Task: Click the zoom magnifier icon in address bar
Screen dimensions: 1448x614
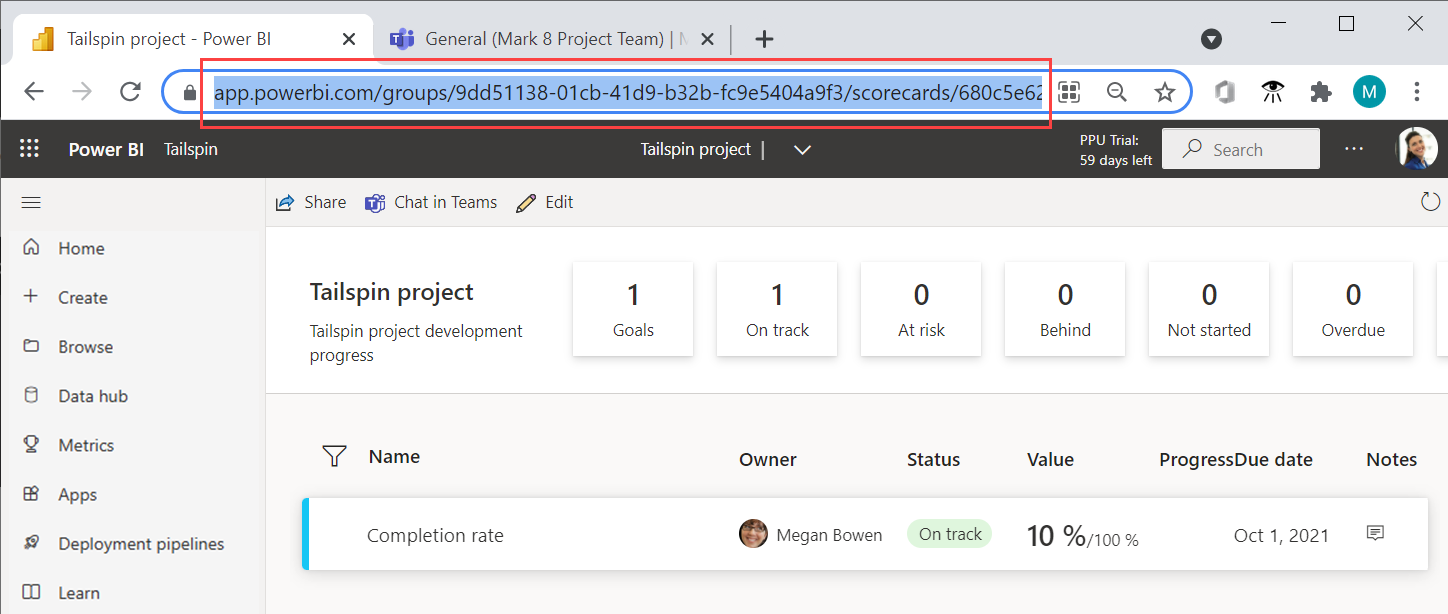Action: point(1117,92)
